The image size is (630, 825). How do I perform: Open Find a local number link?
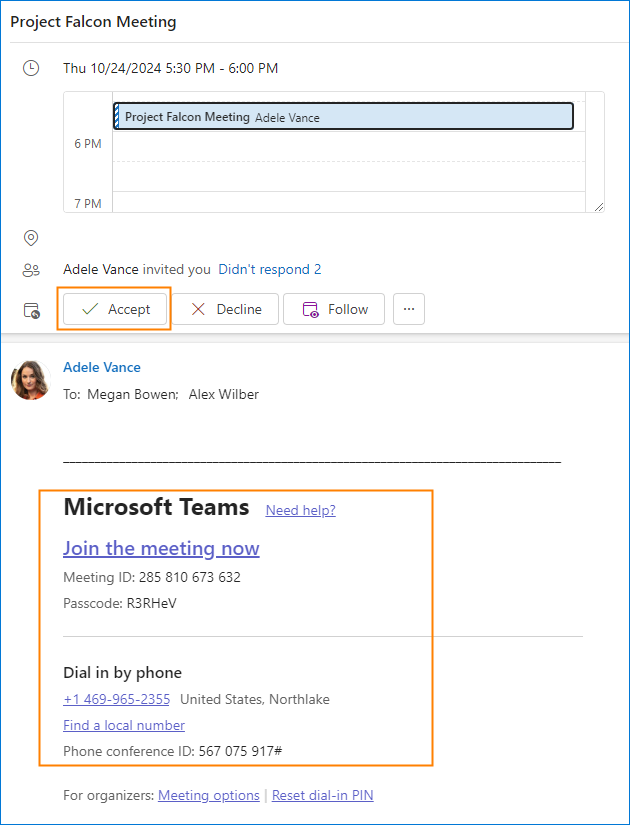pyautogui.click(x=124, y=725)
